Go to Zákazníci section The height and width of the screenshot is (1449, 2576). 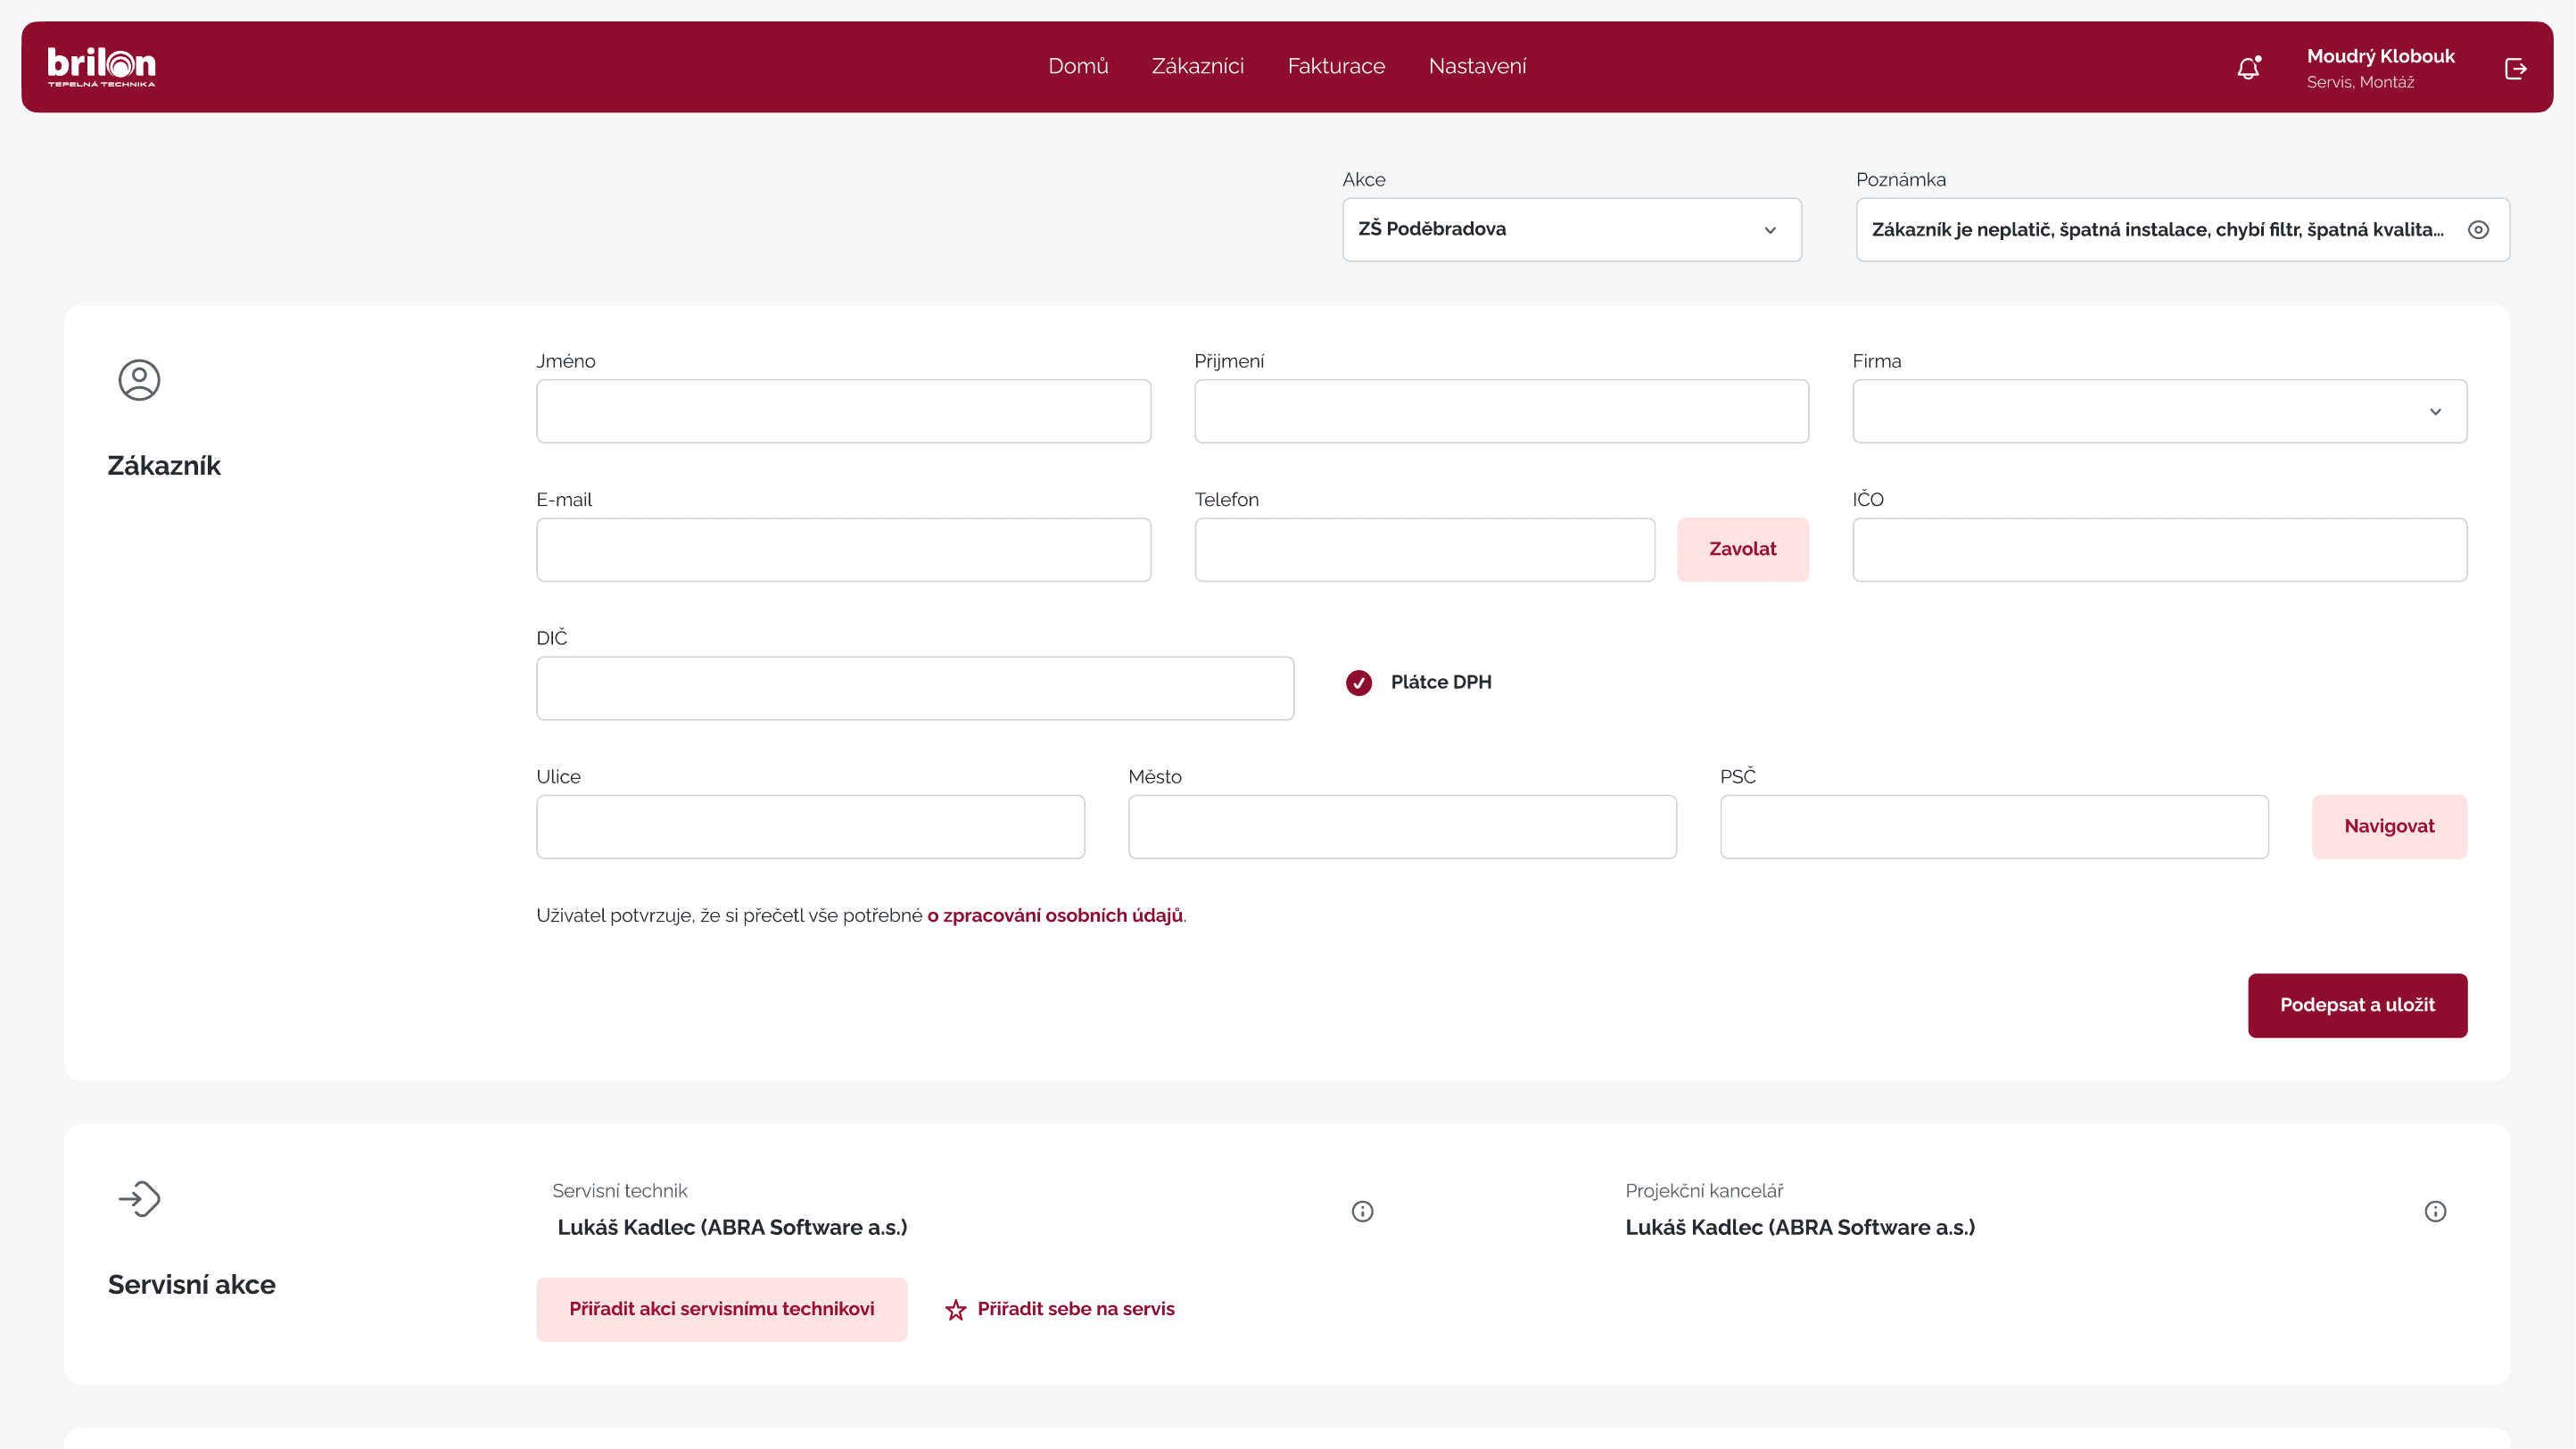coord(1198,66)
